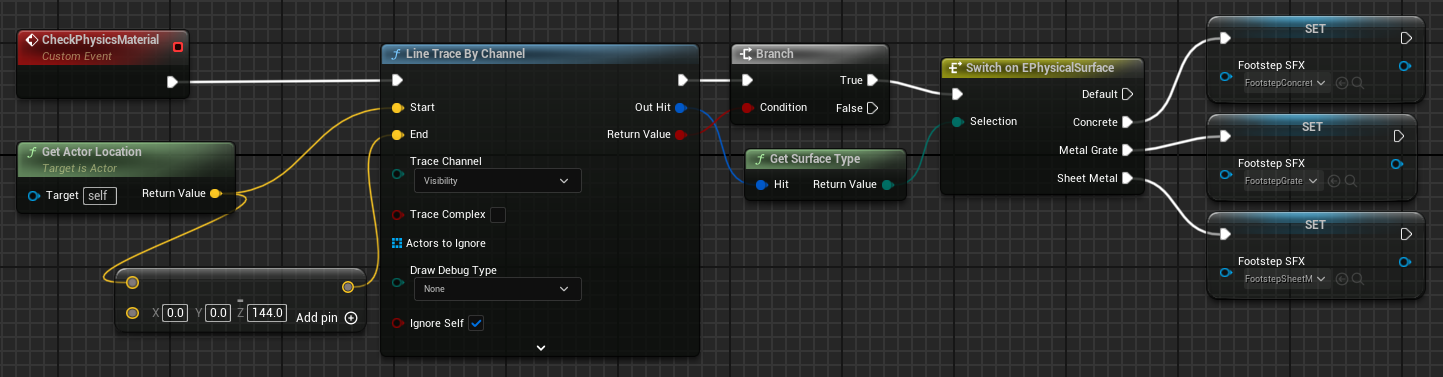Open the Trace Channel Visibility dropdown
Image resolution: width=1443 pixels, height=377 pixels.
(x=497, y=181)
